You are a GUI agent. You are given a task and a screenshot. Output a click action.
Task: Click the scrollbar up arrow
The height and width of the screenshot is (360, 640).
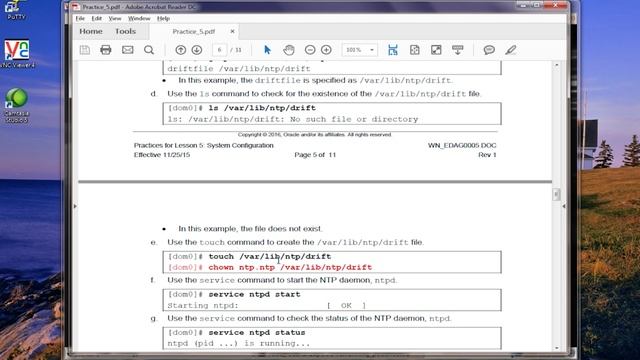click(x=556, y=64)
